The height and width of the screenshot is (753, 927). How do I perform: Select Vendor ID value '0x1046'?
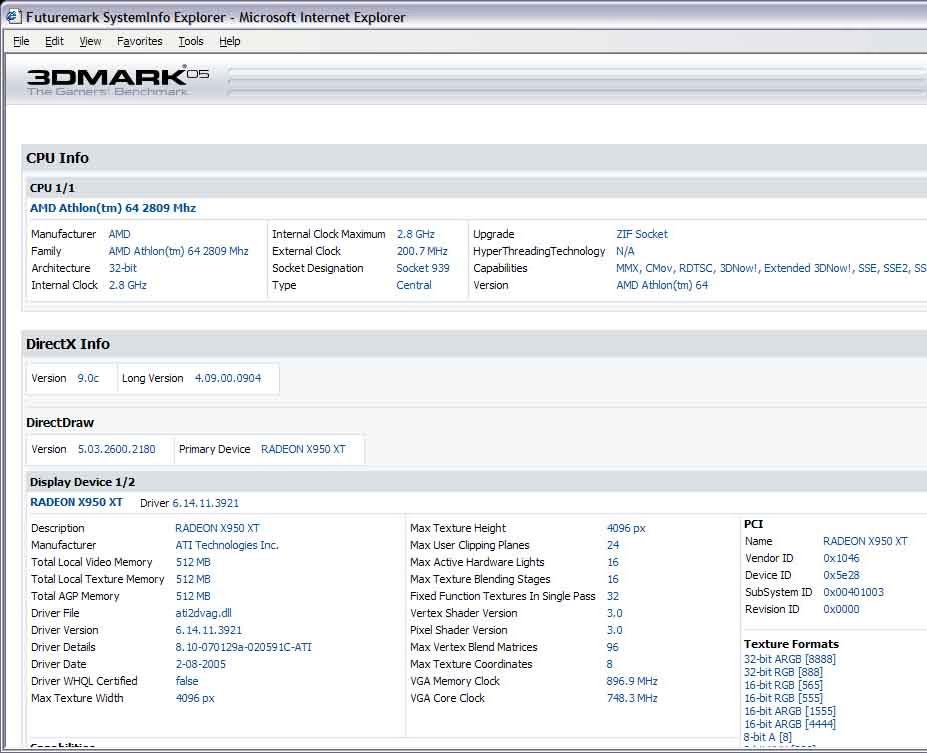pyautogui.click(x=841, y=558)
